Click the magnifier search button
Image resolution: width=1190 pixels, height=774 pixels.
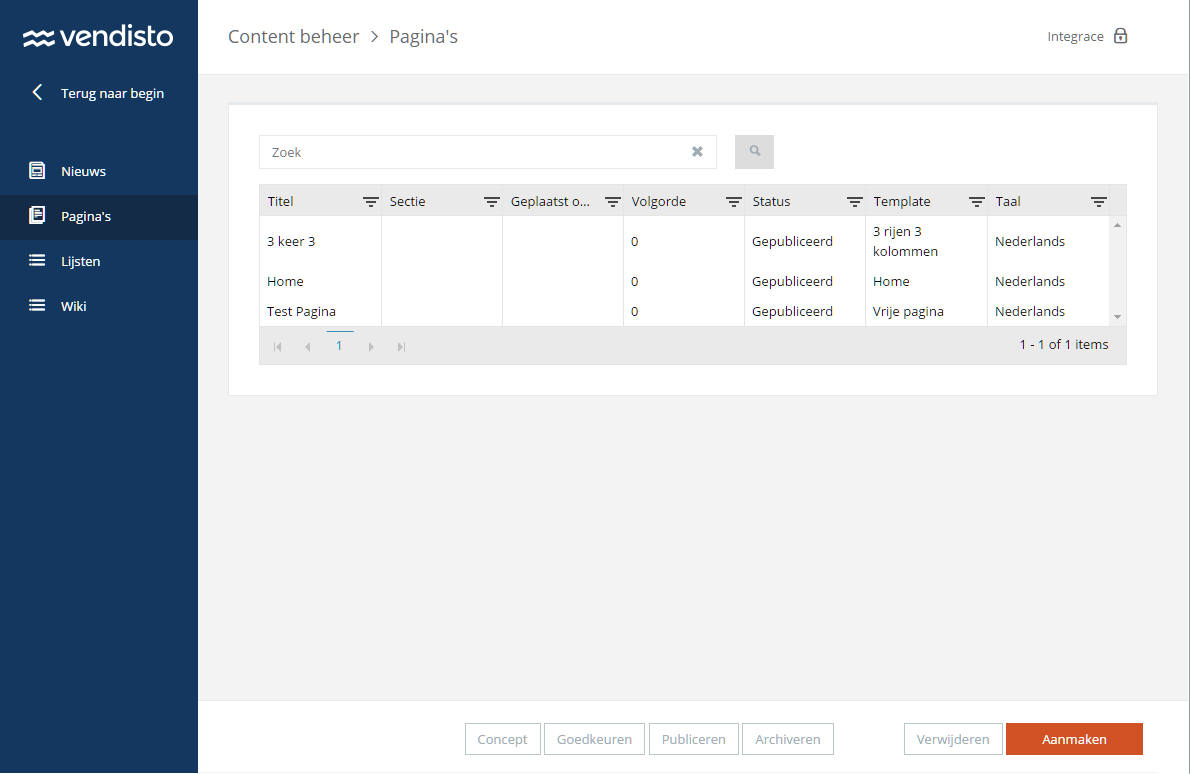pyautogui.click(x=754, y=152)
